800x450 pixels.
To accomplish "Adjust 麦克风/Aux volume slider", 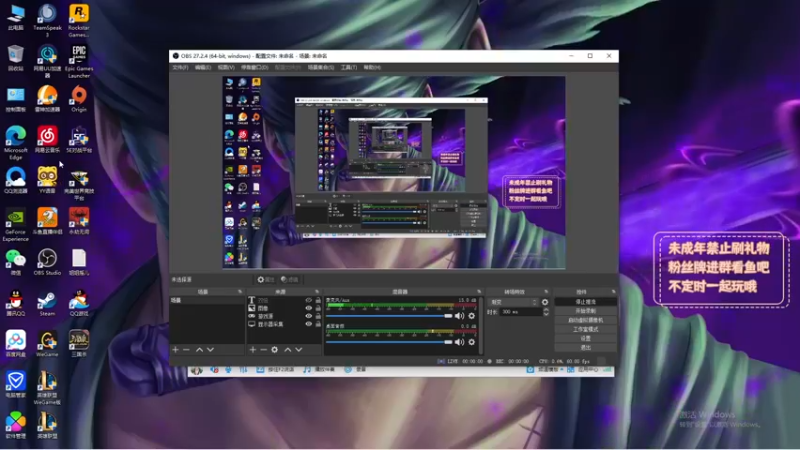I will [x=389, y=316].
